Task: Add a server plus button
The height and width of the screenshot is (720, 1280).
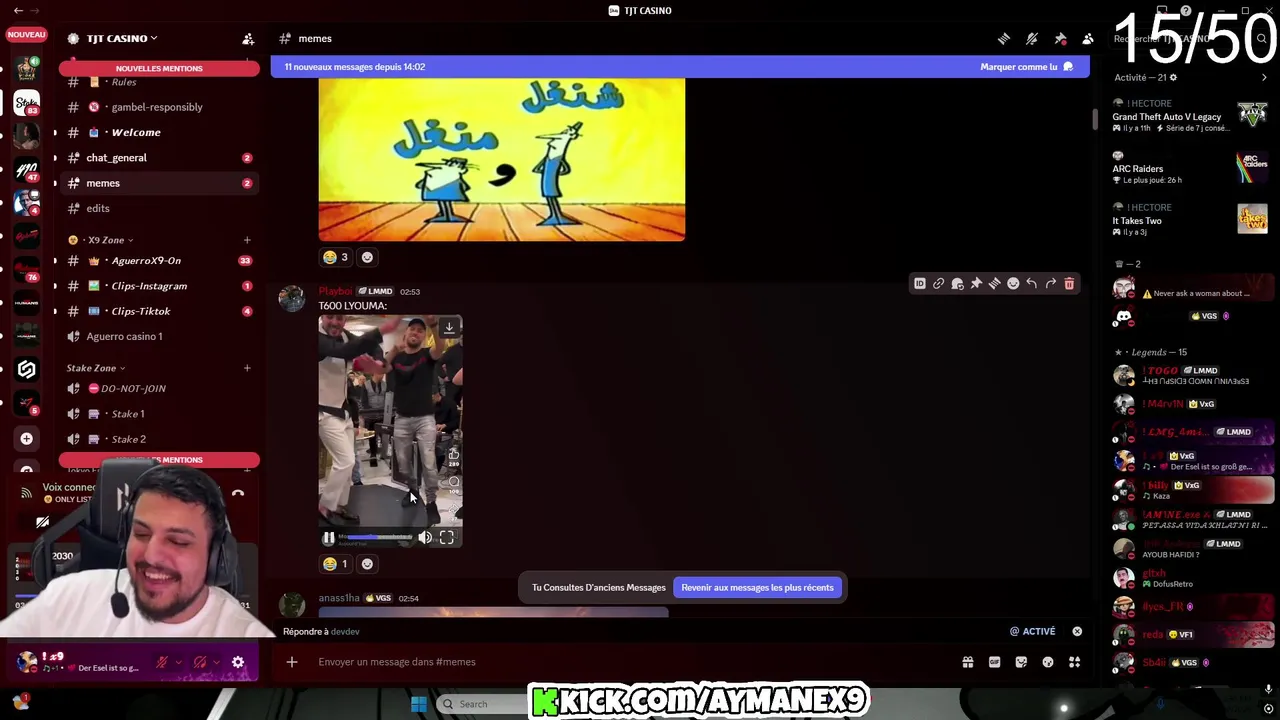Action: pos(27,438)
